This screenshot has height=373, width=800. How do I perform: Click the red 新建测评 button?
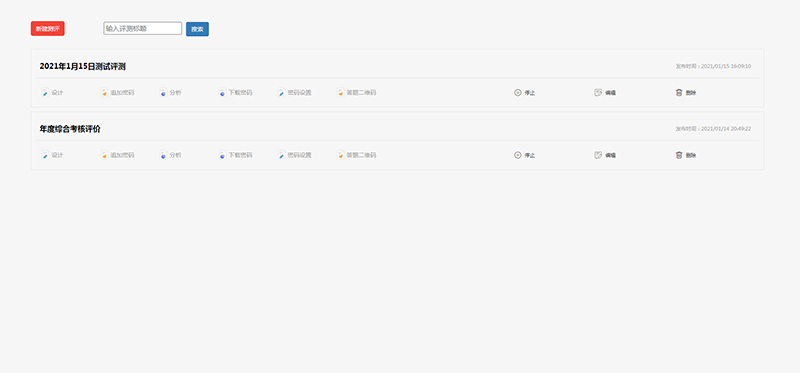pyautogui.click(x=47, y=29)
